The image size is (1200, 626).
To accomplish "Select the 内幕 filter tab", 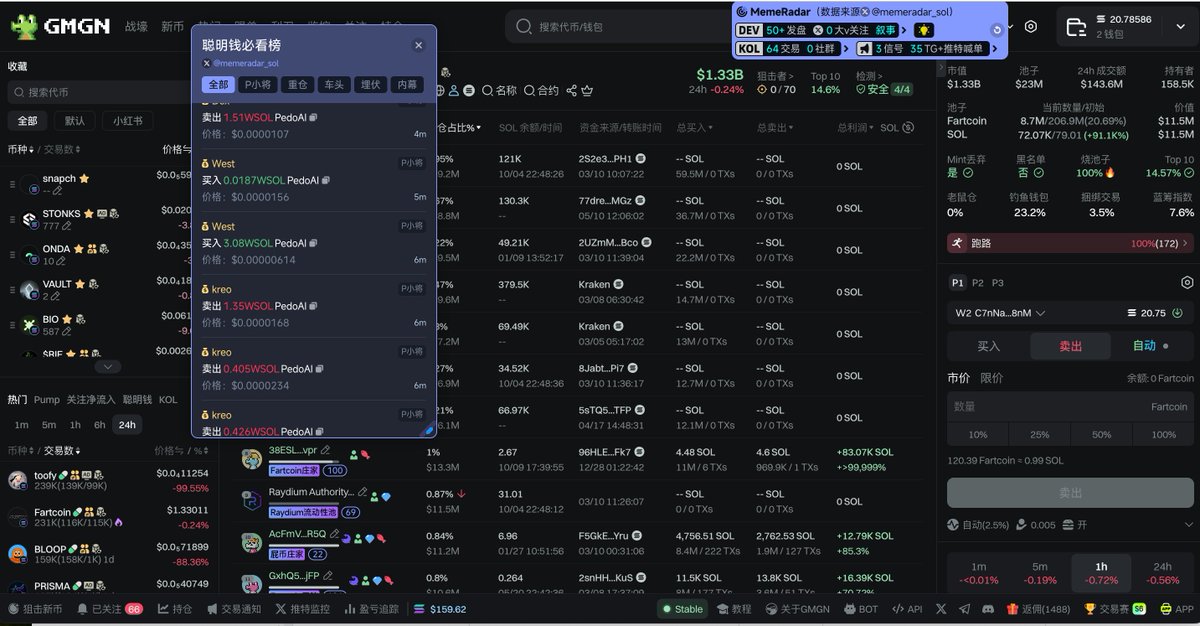I will pos(406,85).
